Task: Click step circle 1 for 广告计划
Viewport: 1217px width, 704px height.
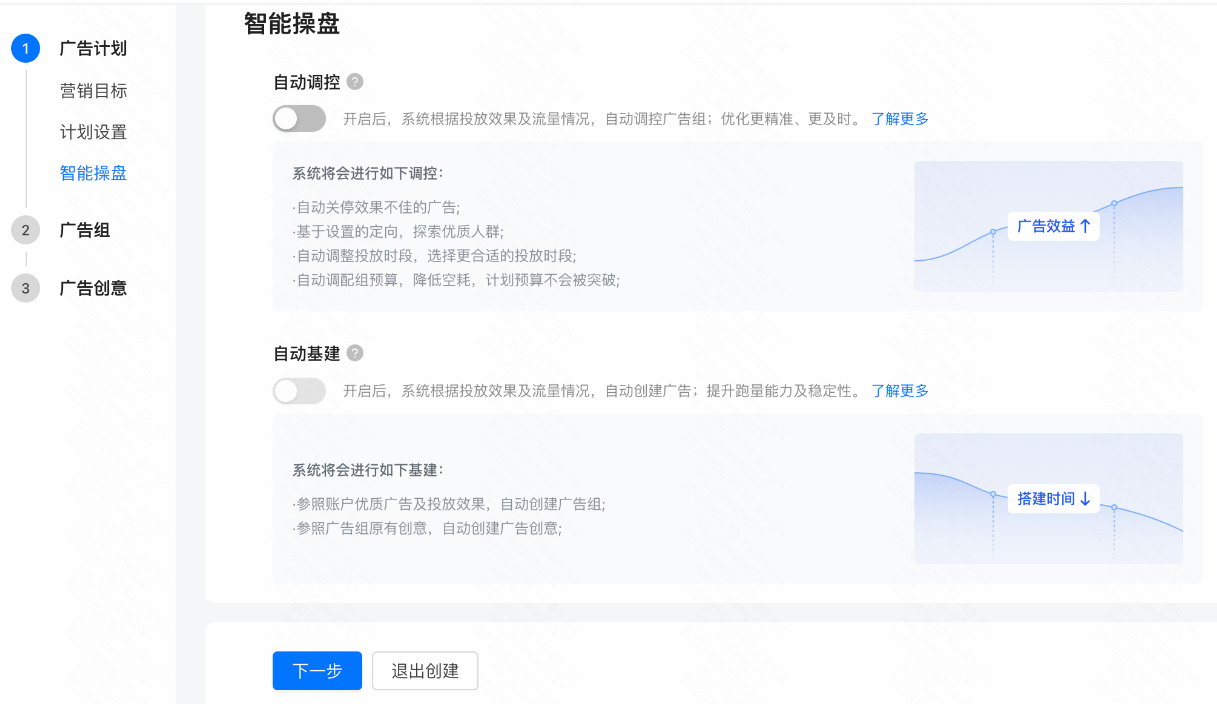Action: coord(25,48)
